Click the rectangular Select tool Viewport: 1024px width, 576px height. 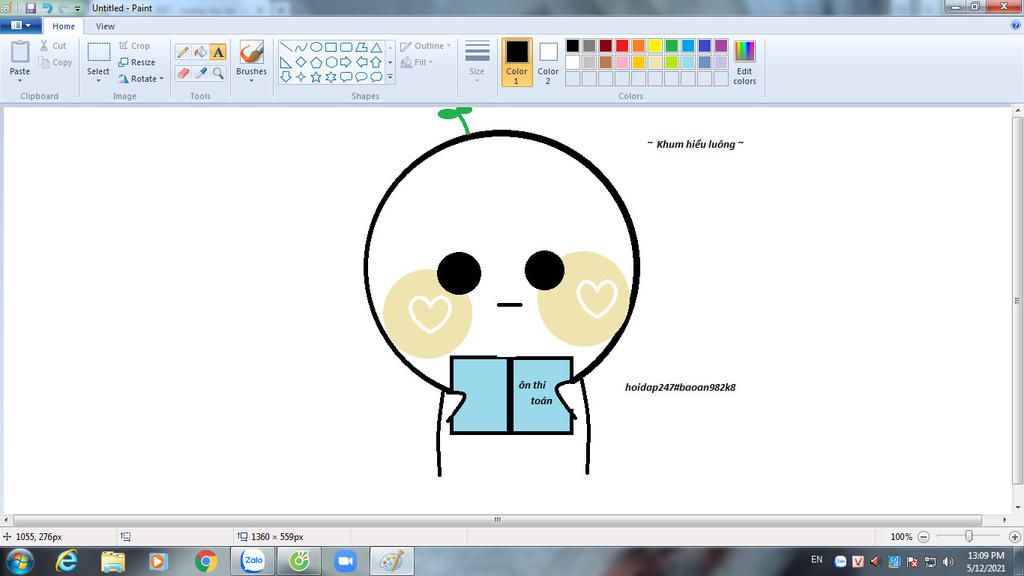99,52
